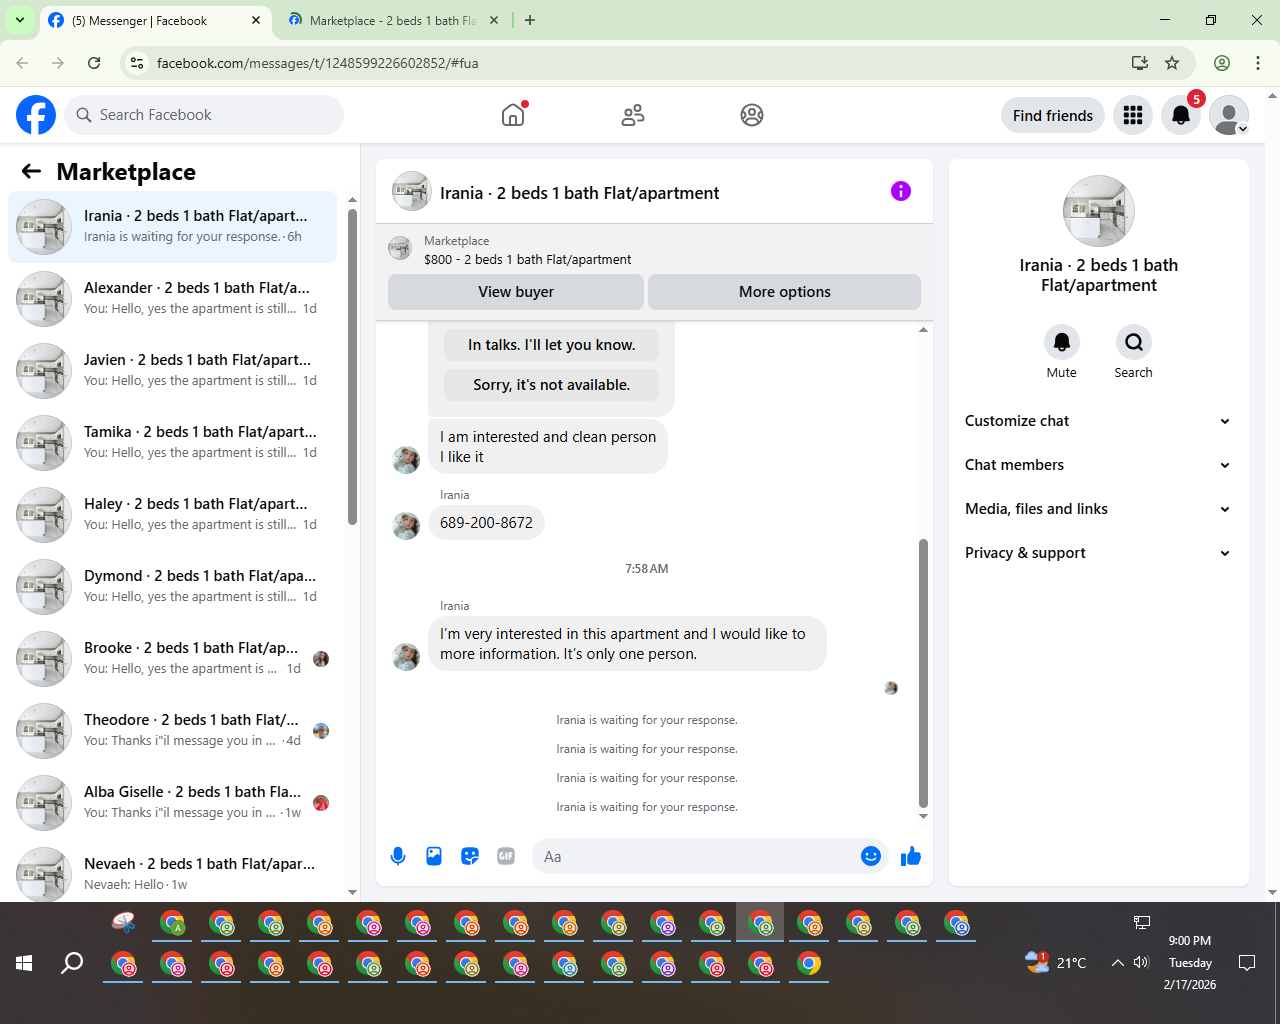Expand Media, files and links section
Screen dimensions: 1280x1024
1098,509
